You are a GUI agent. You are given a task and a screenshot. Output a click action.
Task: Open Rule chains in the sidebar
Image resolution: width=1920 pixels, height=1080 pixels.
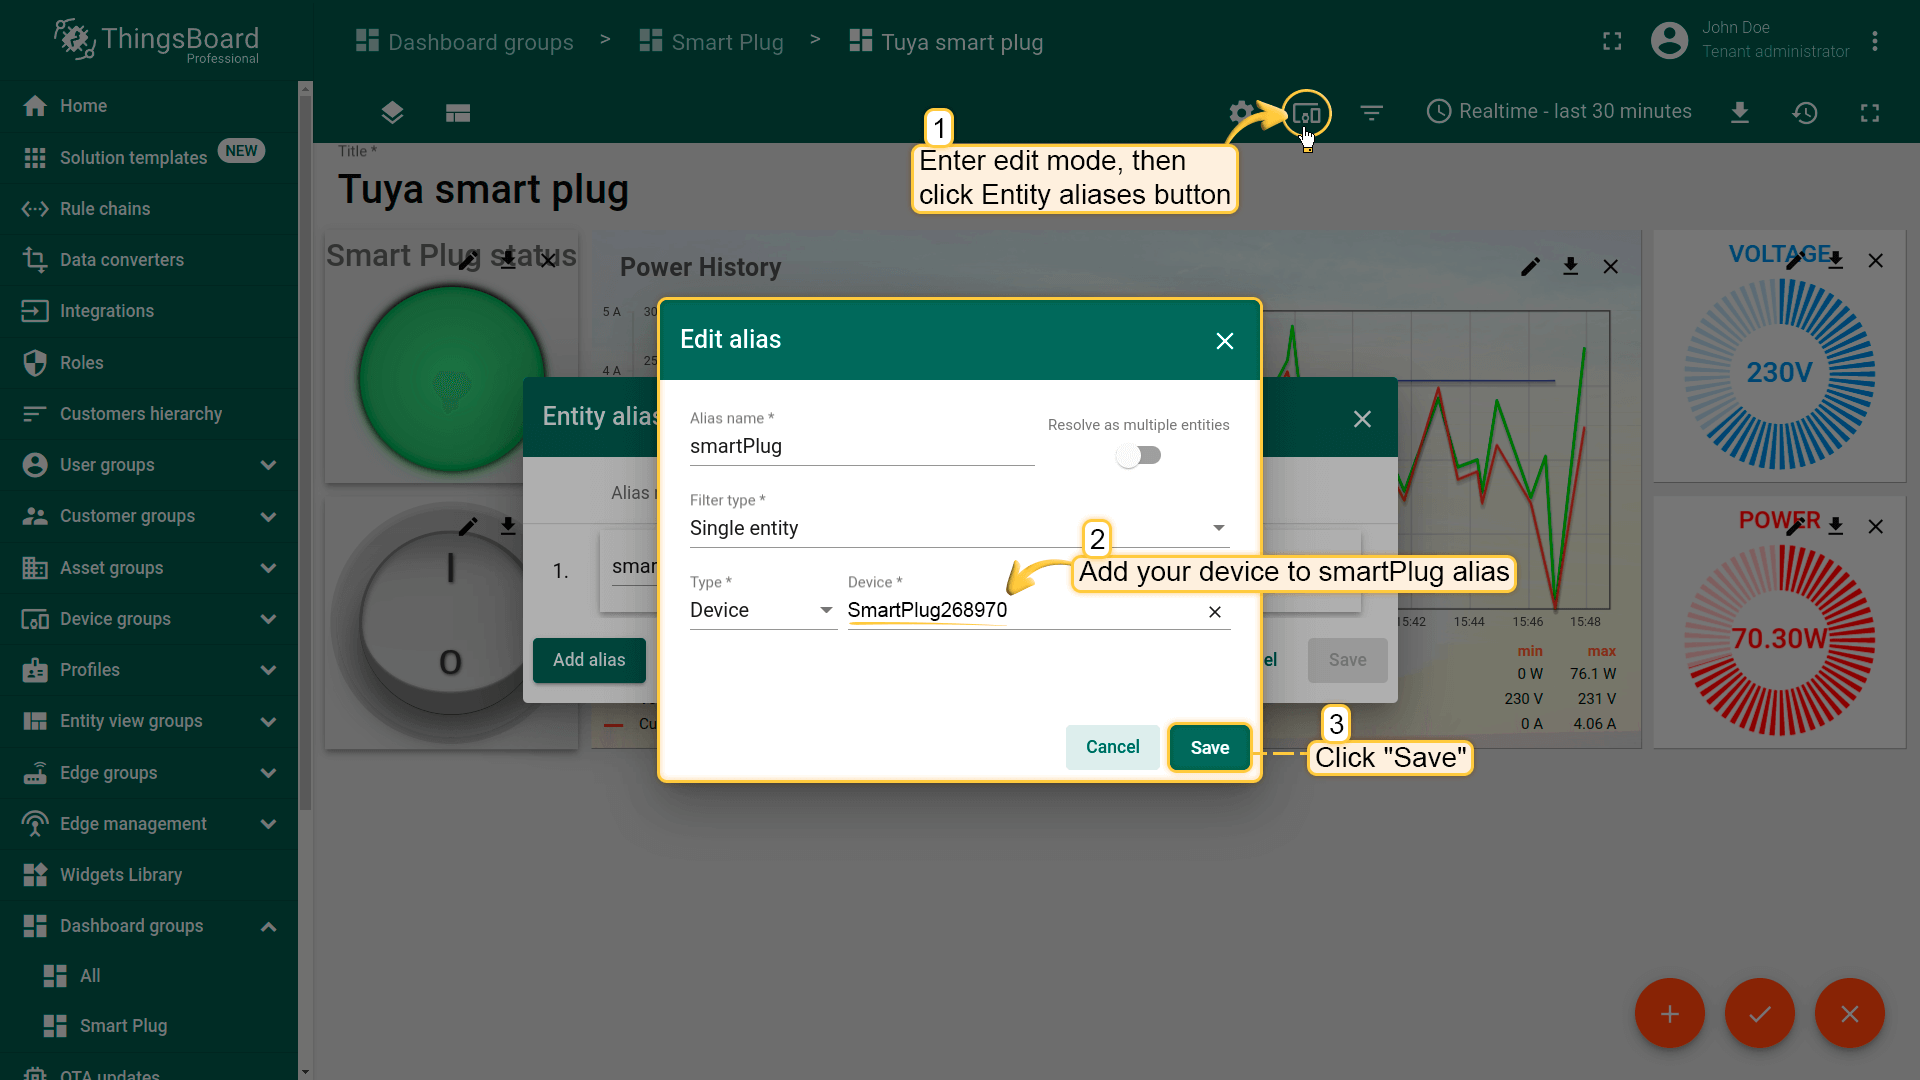(105, 209)
